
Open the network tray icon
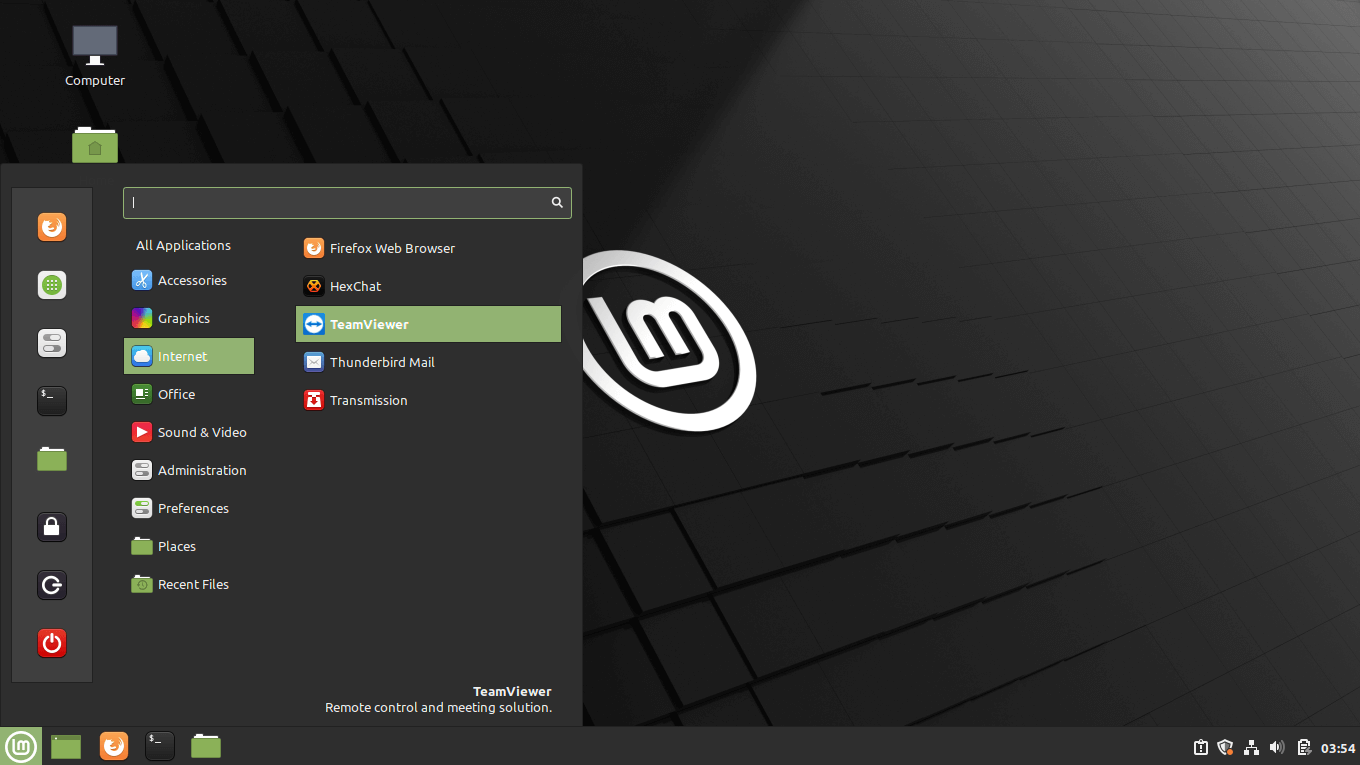point(1251,747)
